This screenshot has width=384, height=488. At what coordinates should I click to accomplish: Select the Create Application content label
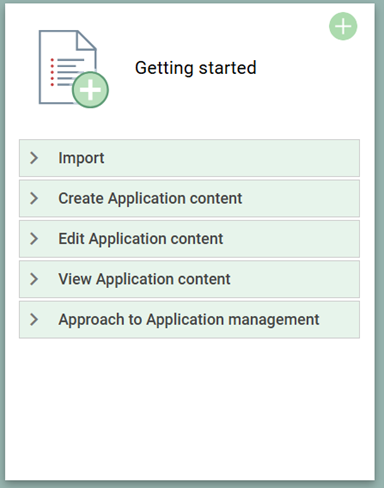(x=150, y=199)
